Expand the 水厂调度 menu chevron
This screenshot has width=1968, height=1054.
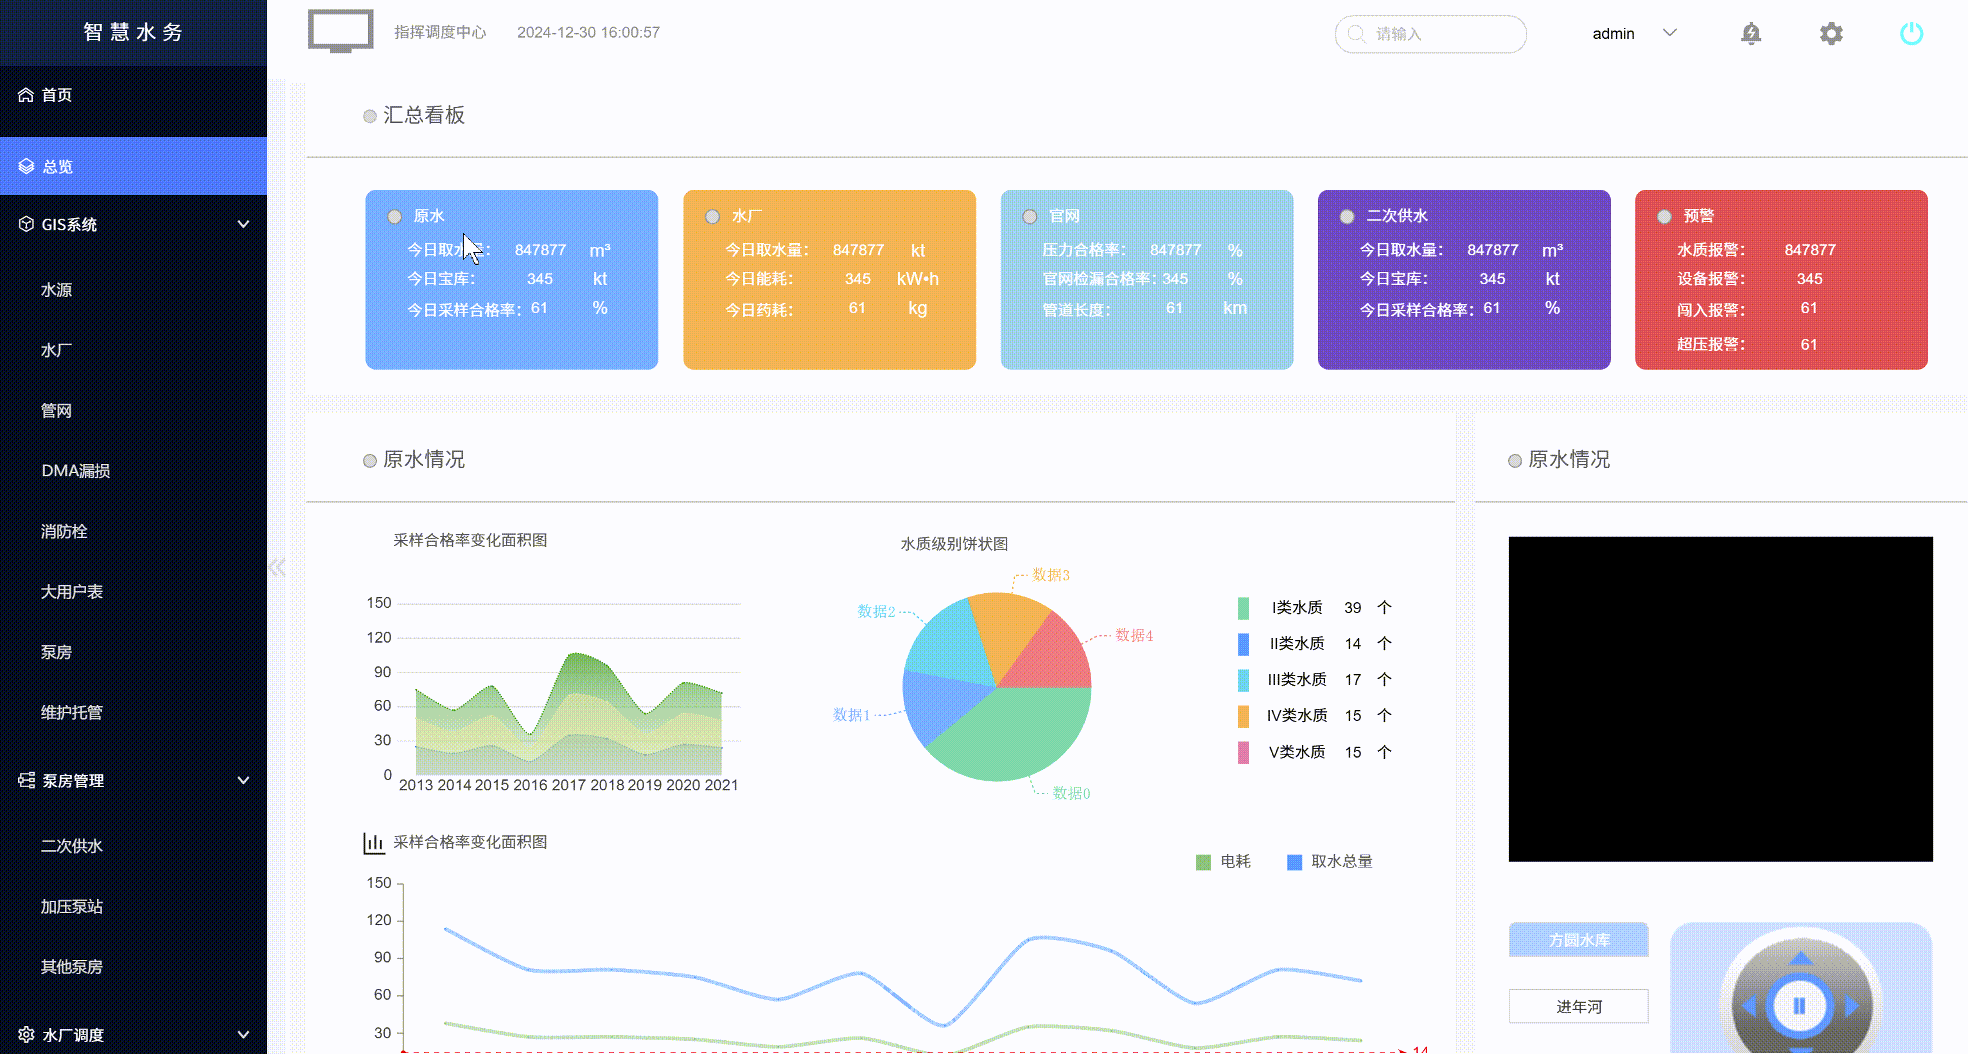click(243, 1035)
